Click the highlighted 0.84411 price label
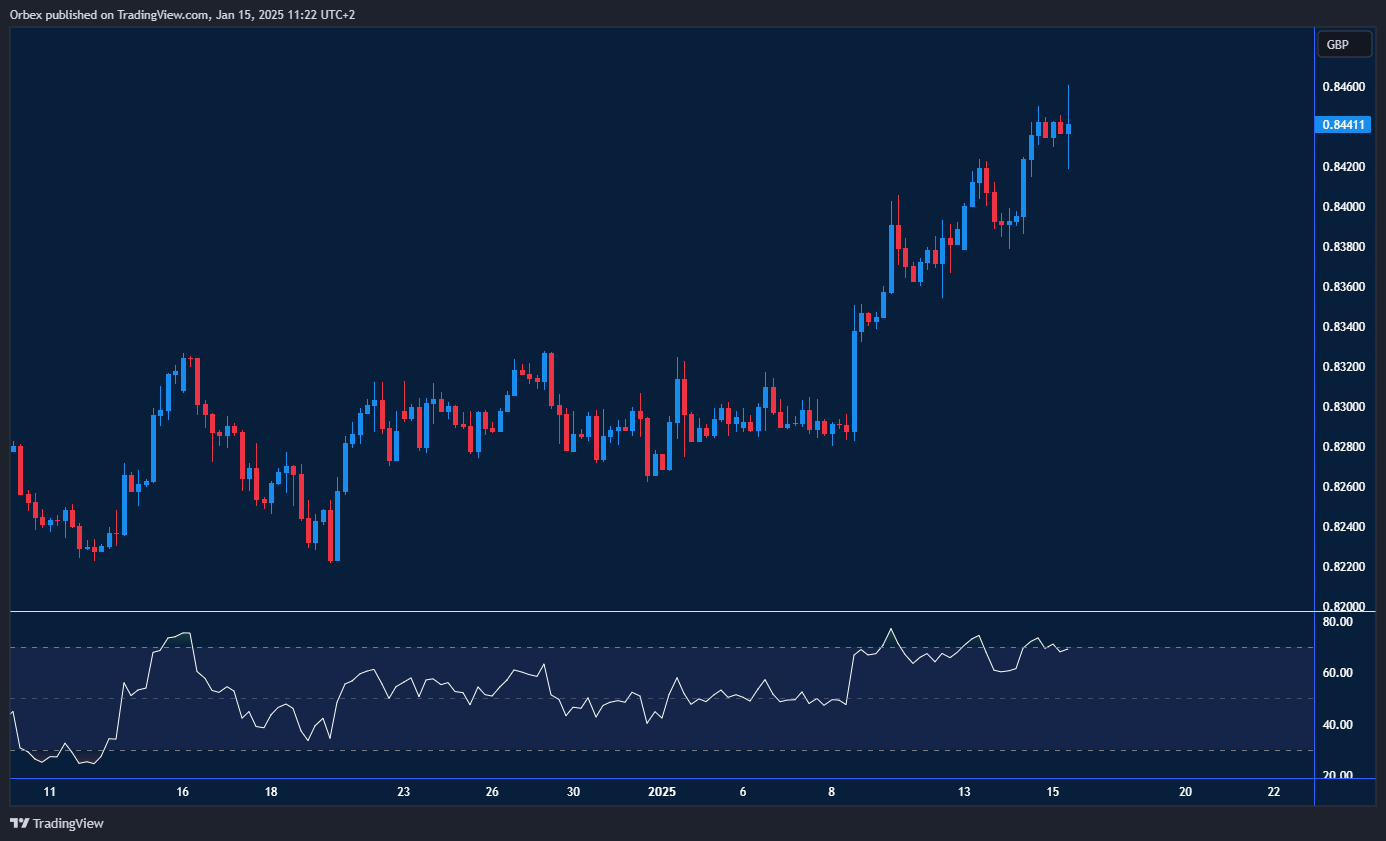The width and height of the screenshot is (1386, 841). click(x=1344, y=124)
